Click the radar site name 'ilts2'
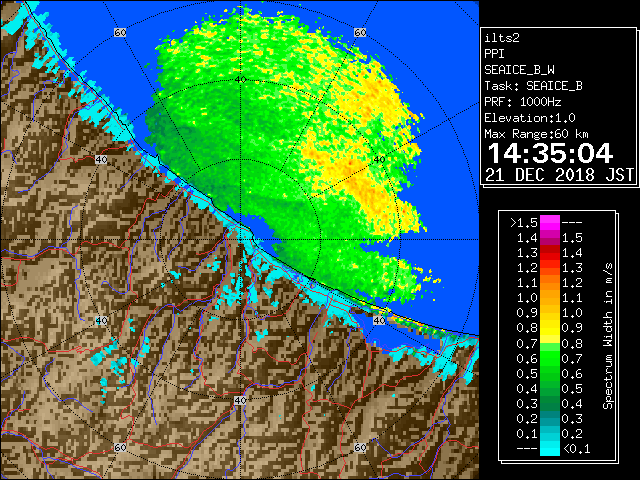The width and height of the screenshot is (640, 480). tap(502, 38)
